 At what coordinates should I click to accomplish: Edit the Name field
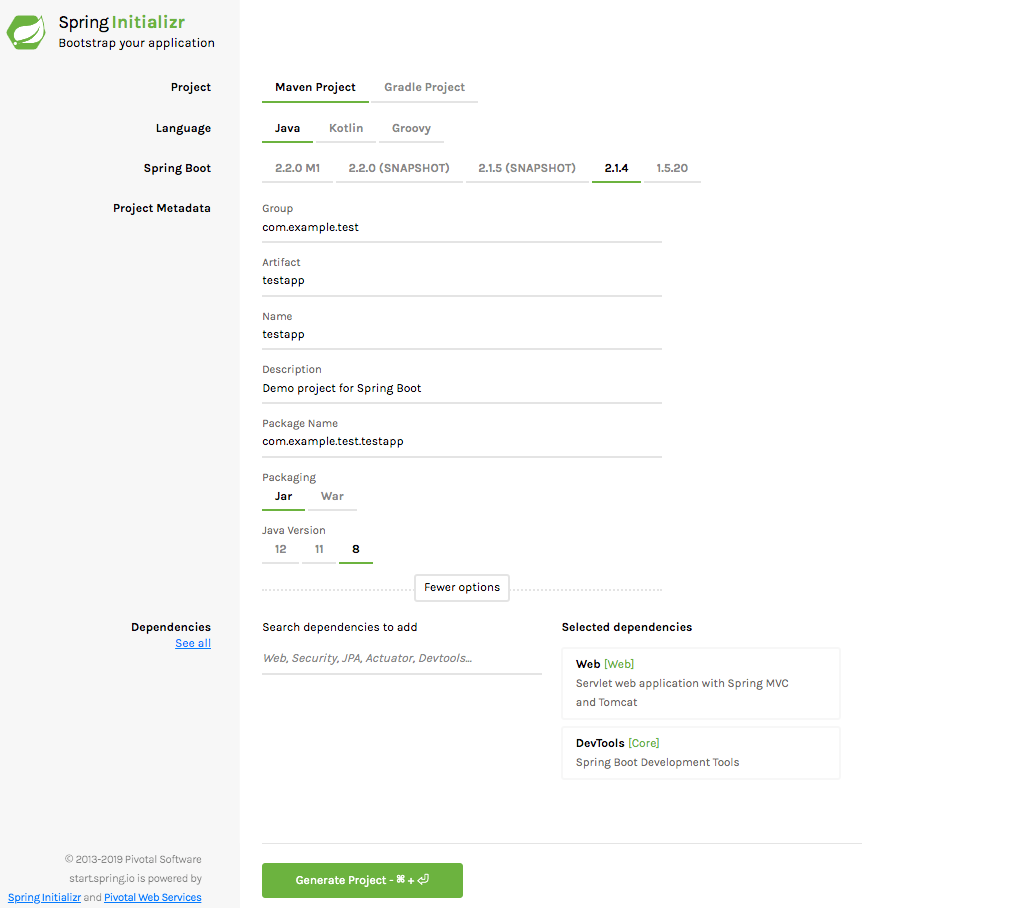click(462, 335)
